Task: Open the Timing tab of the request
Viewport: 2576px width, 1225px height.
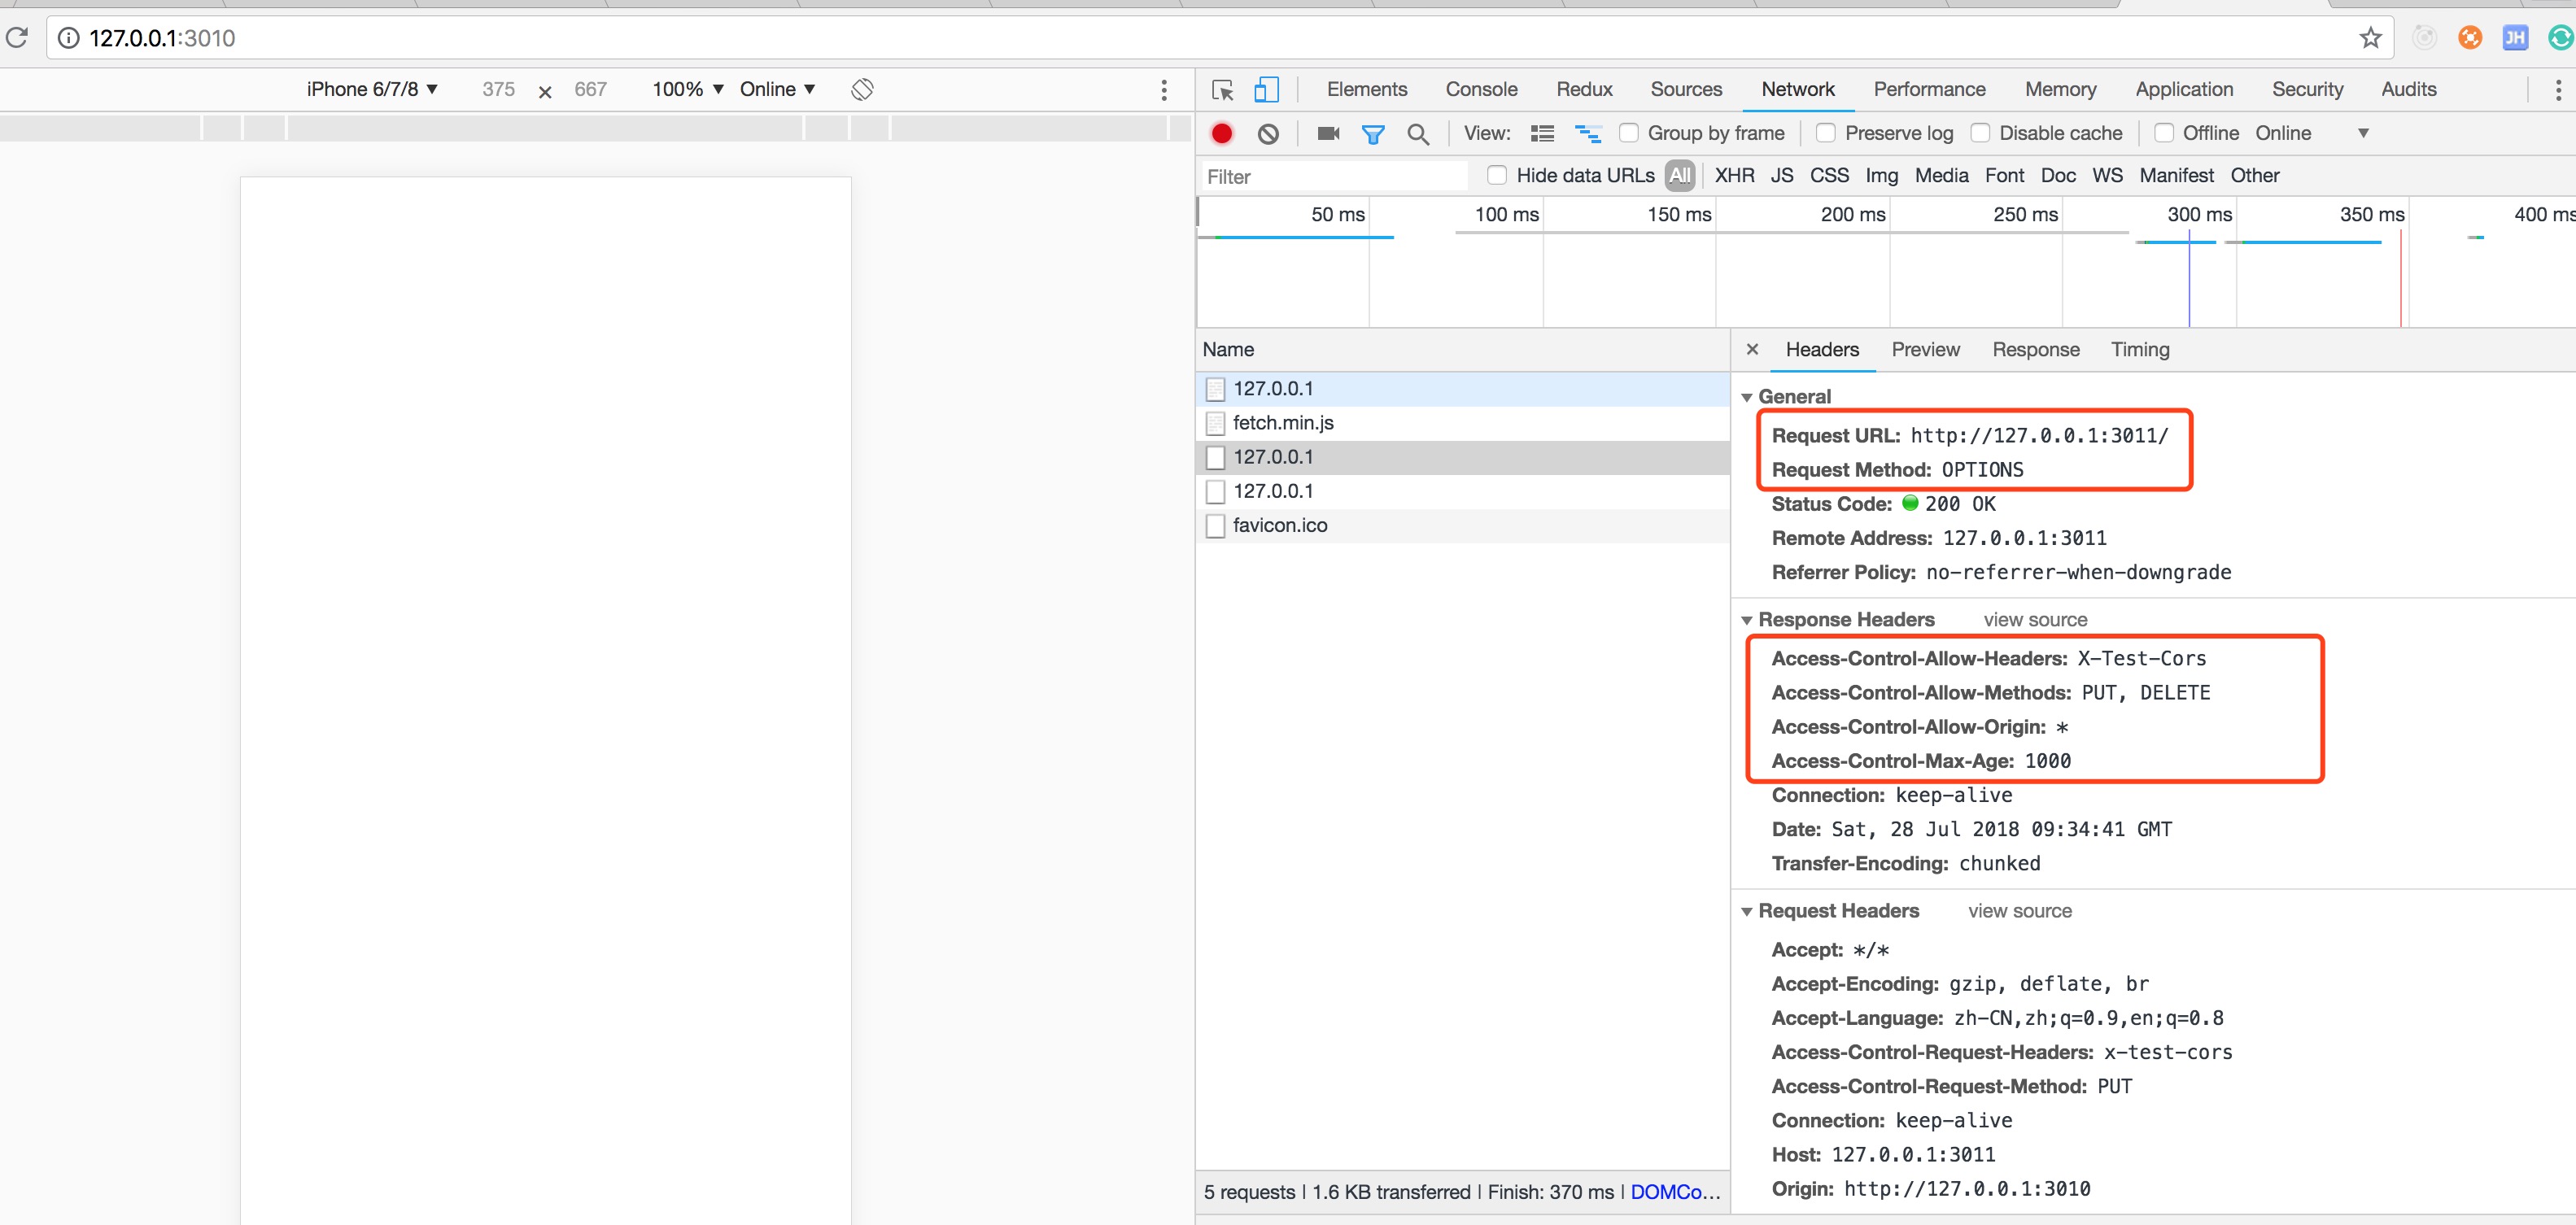Action: click(2139, 349)
